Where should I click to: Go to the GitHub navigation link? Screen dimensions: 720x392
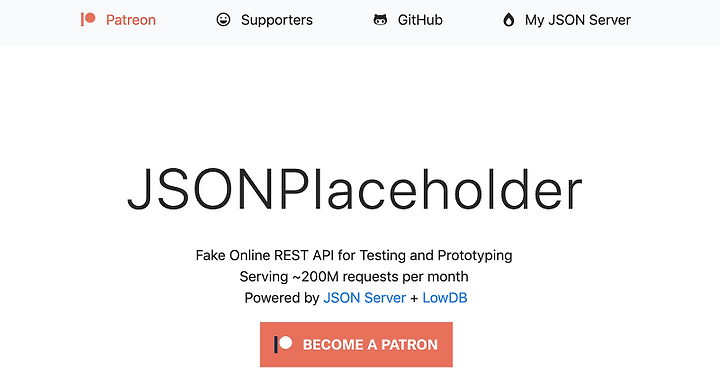point(420,20)
